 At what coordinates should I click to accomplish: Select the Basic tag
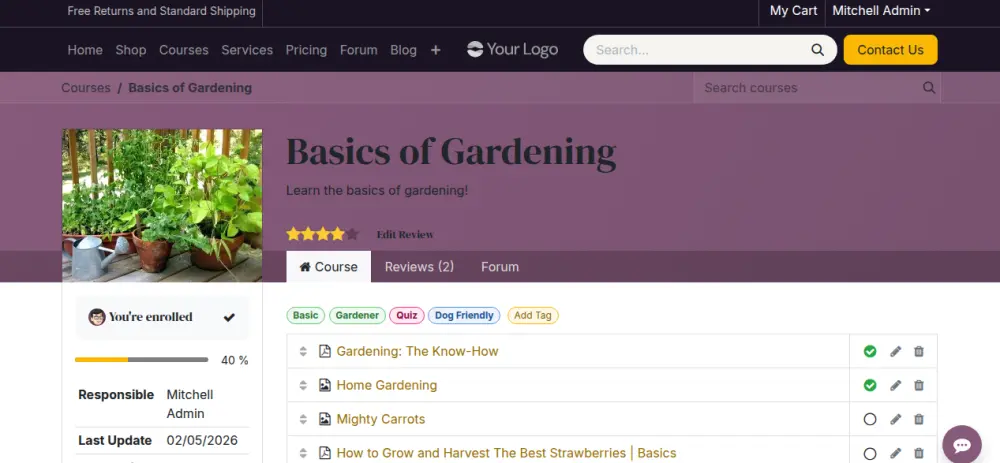point(305,316)
